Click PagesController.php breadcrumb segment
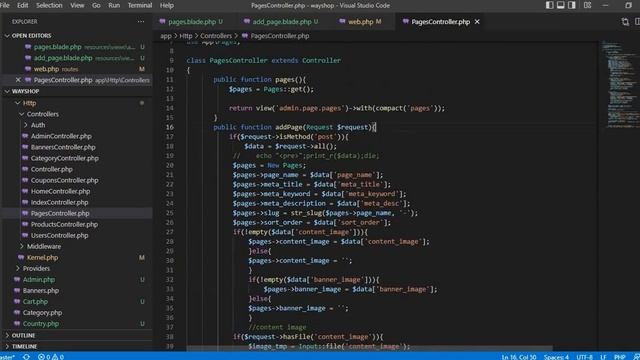Image resolution: width=640 pixels, height=360 pixels. click(276, 36)
